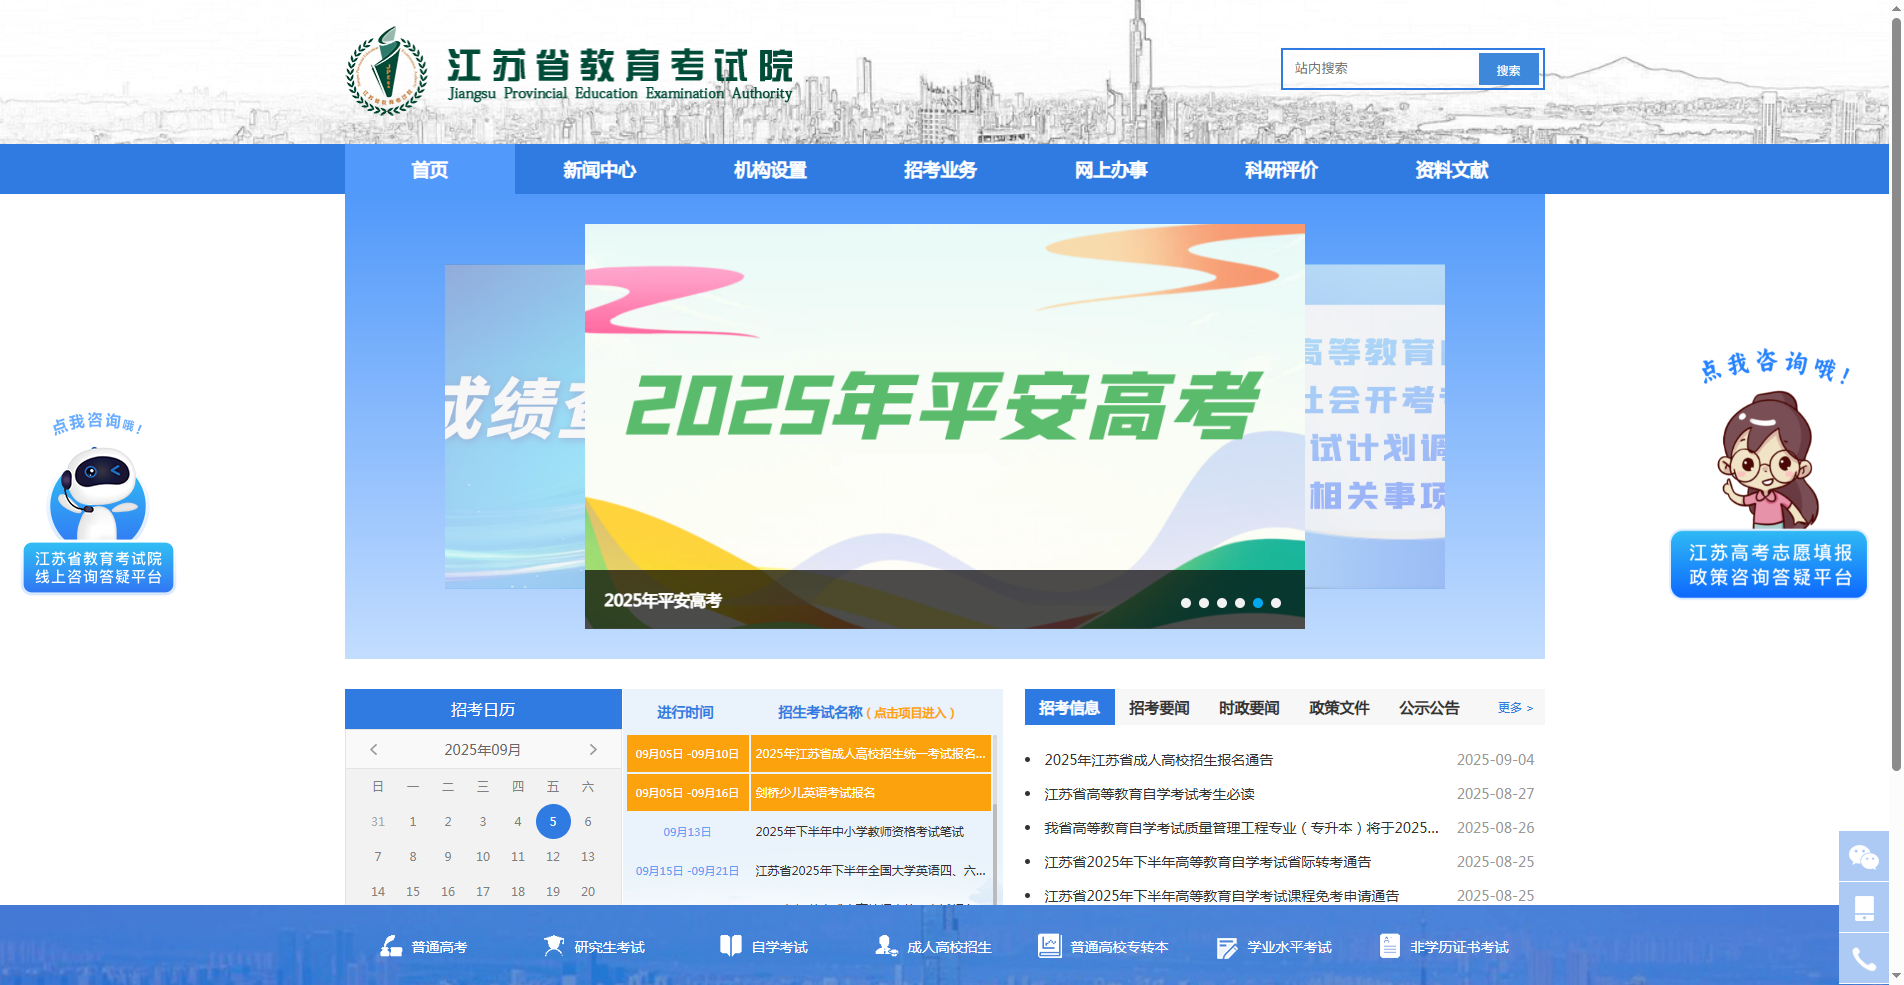Open the 非学历证书考试 icon
This screenshot has height=985, width=1904.
click(x=1389, y=946)
